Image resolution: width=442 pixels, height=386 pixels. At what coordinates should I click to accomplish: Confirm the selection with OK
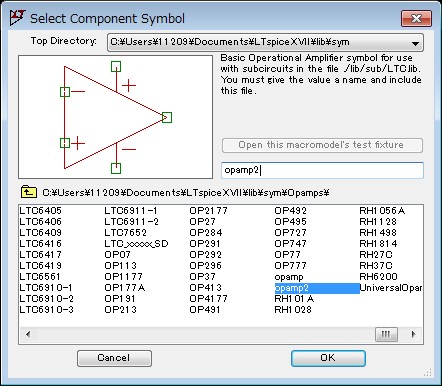click(x=328, y=358)
